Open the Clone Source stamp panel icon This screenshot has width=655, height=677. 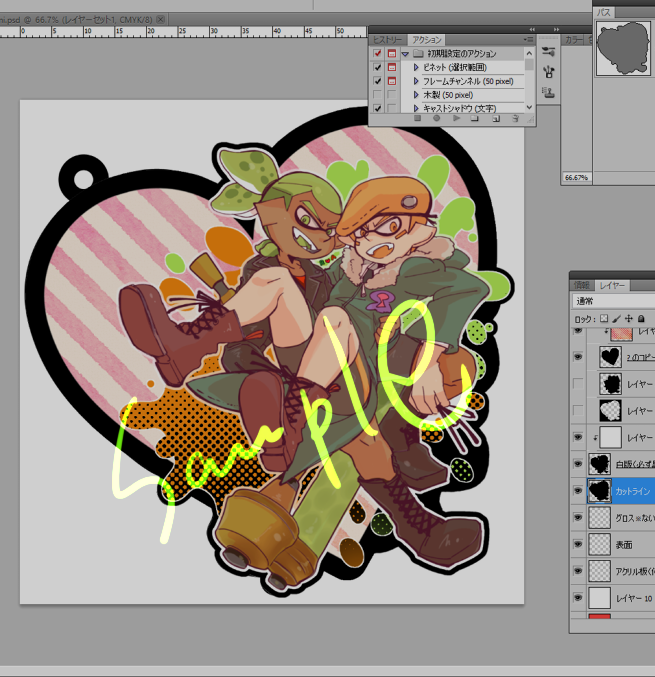[x=549, y=92]
